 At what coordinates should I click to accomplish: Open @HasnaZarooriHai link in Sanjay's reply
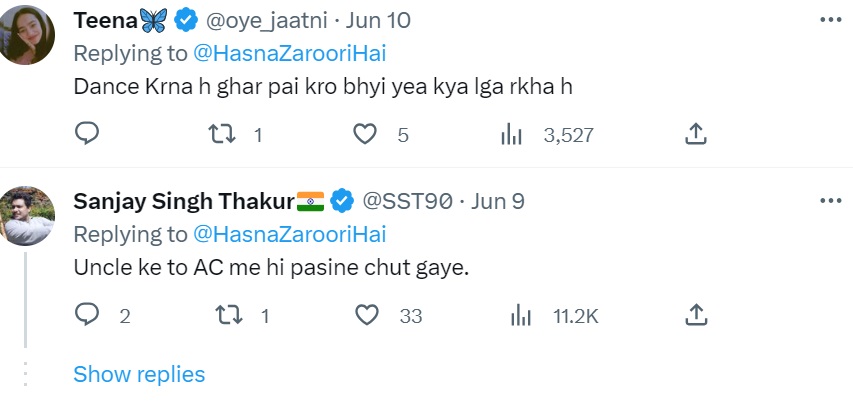click(x=289, y=234)
